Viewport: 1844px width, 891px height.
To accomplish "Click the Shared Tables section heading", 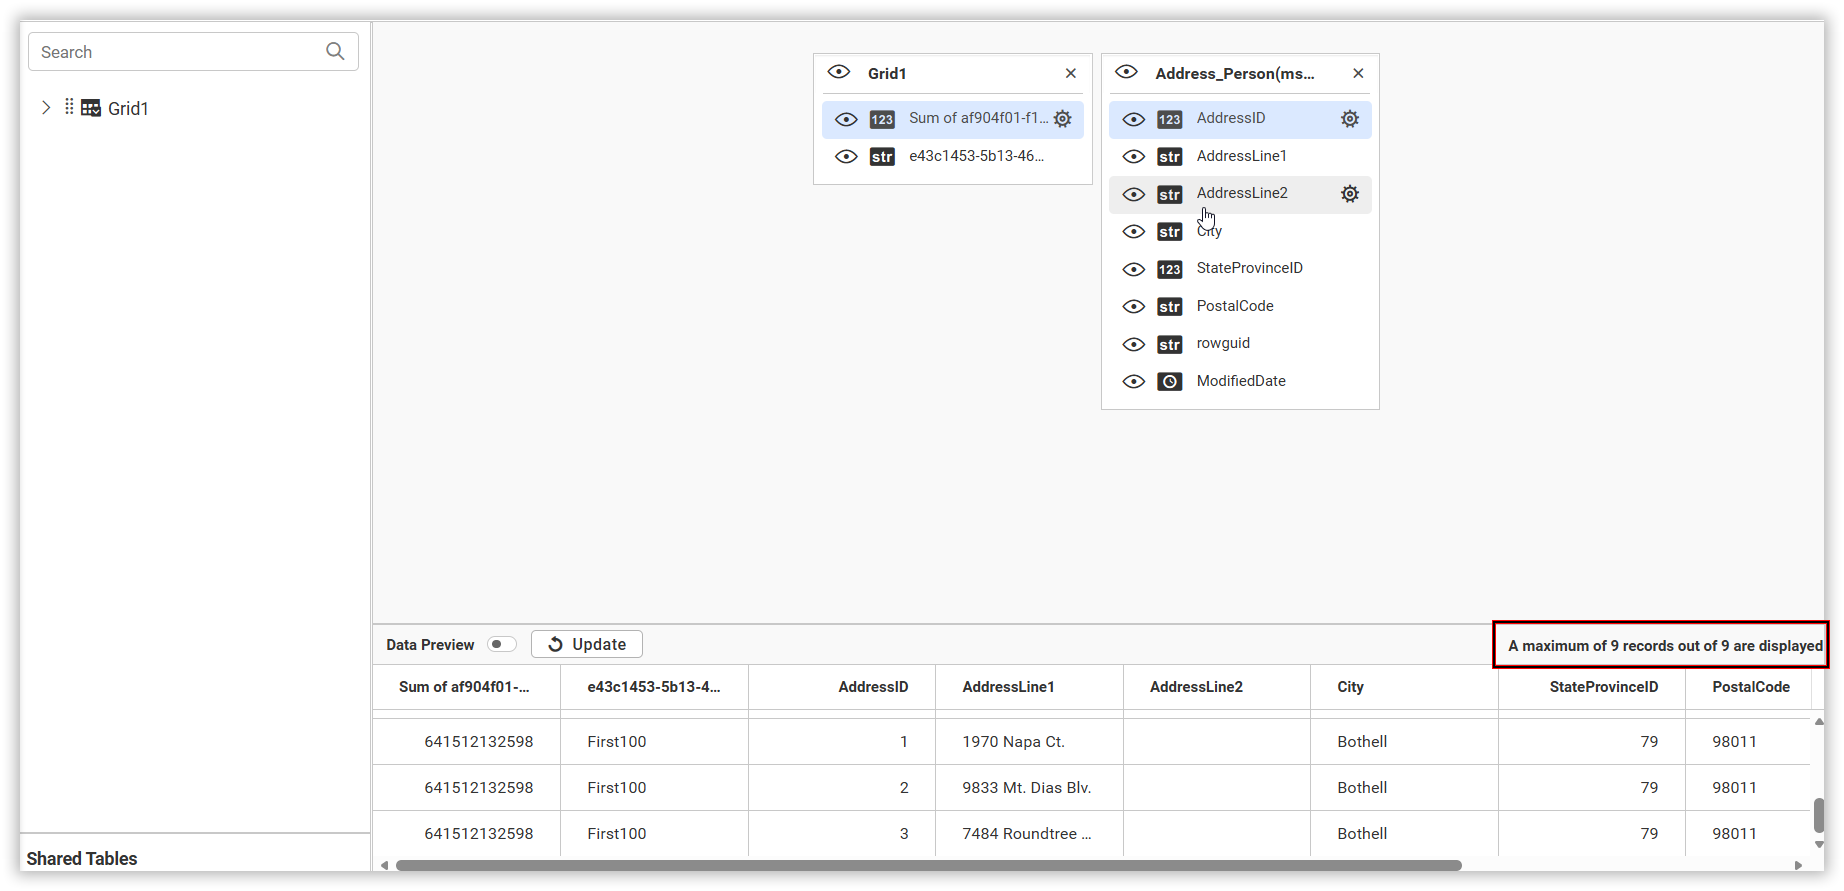I will 82,859.
